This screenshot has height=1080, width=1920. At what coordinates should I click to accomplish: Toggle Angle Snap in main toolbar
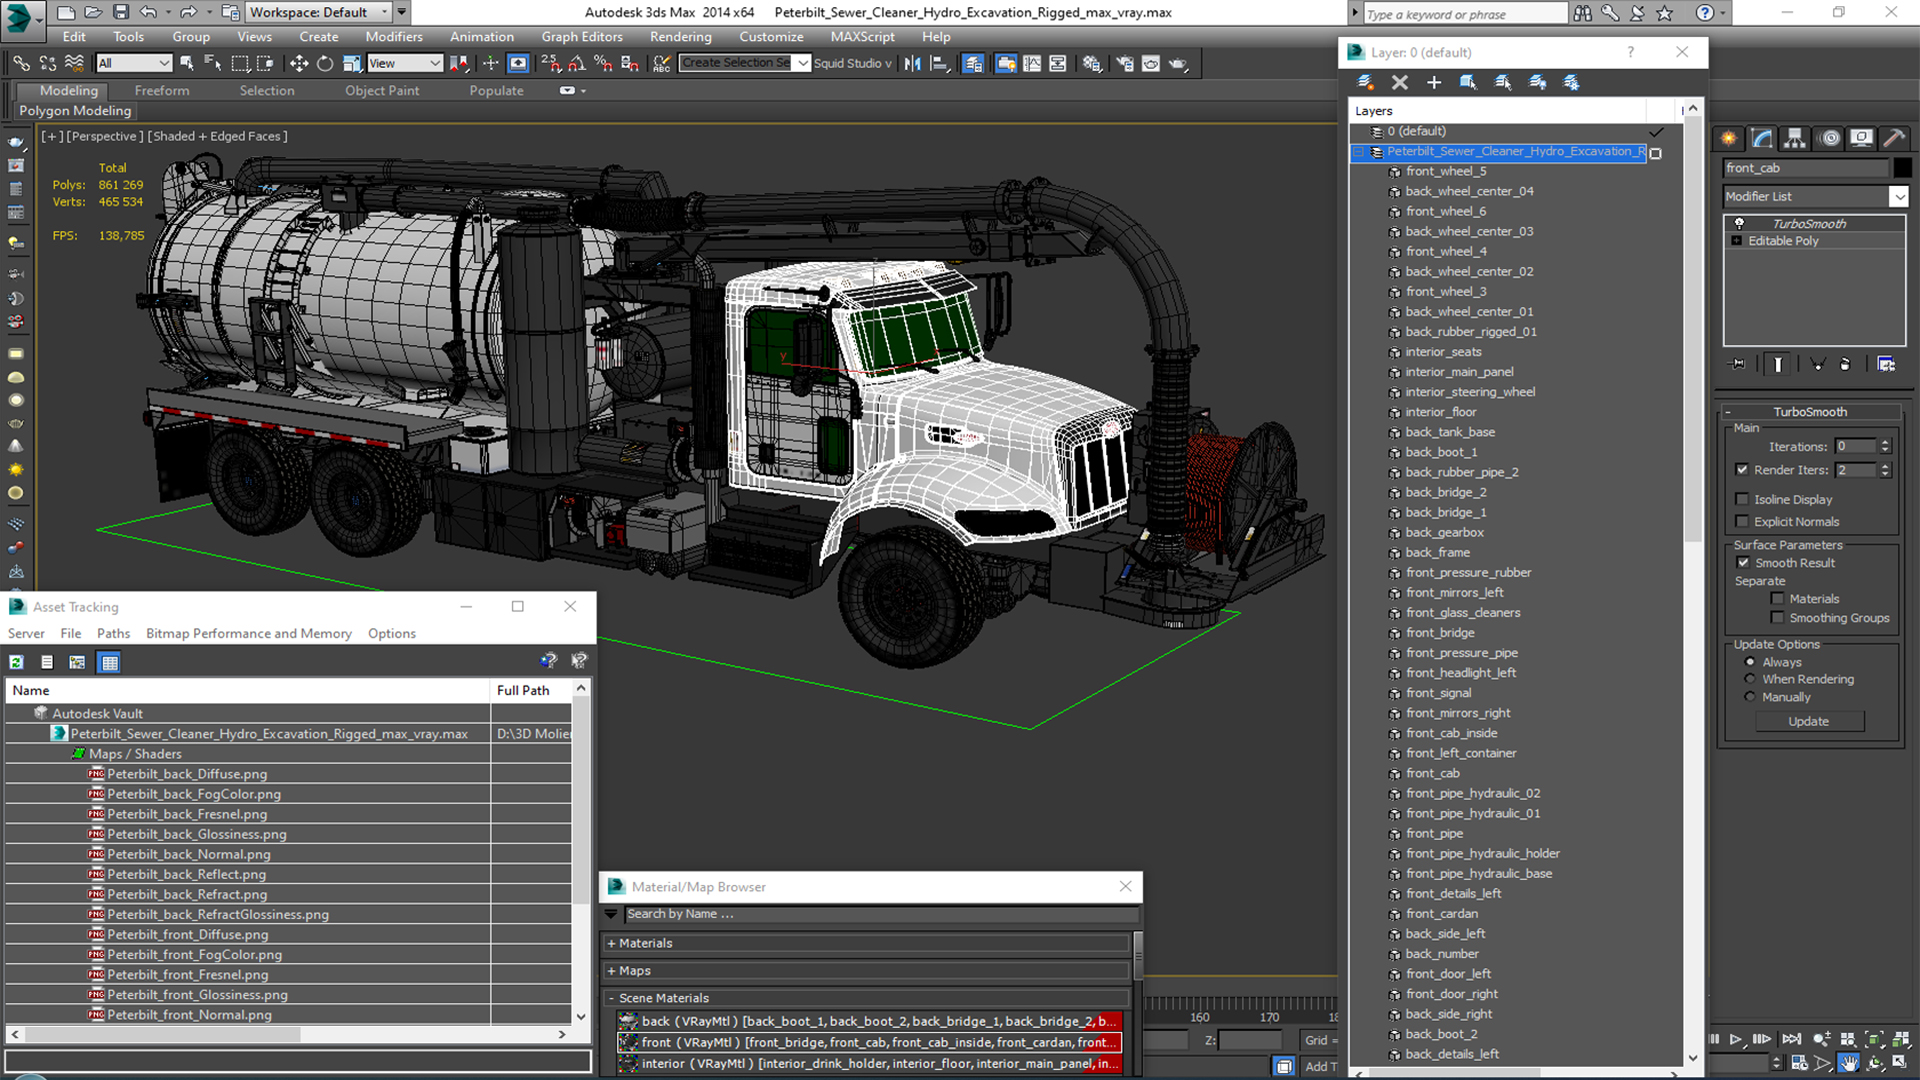[577, 63]
